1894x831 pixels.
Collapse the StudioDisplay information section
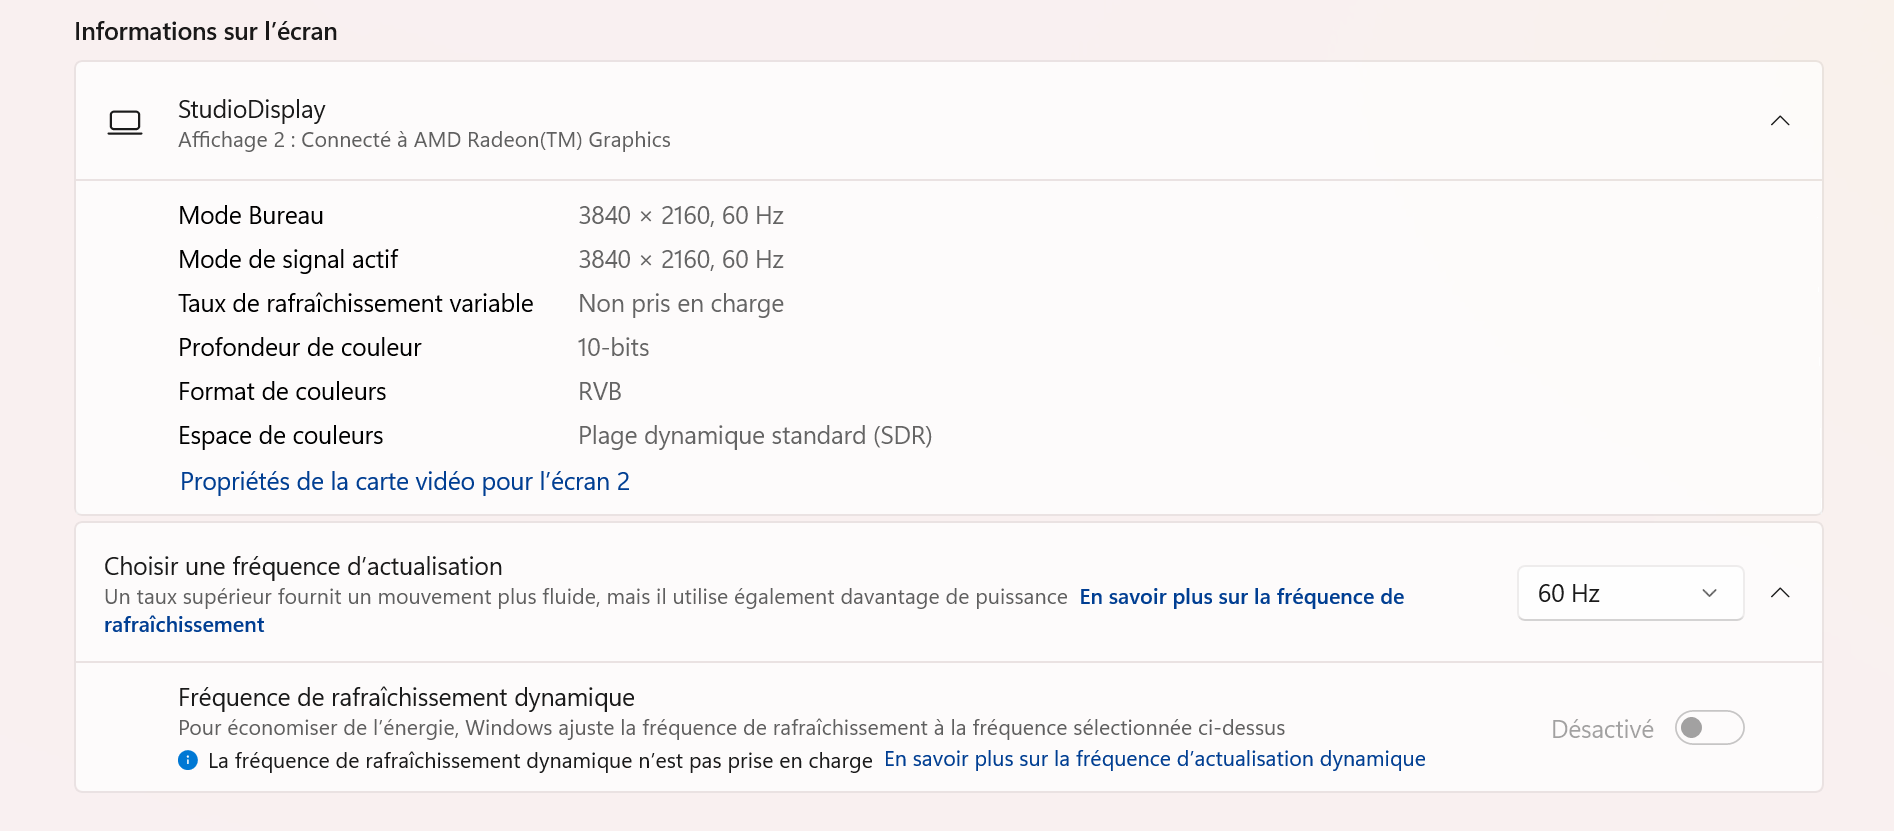[x=1780, y=121]
